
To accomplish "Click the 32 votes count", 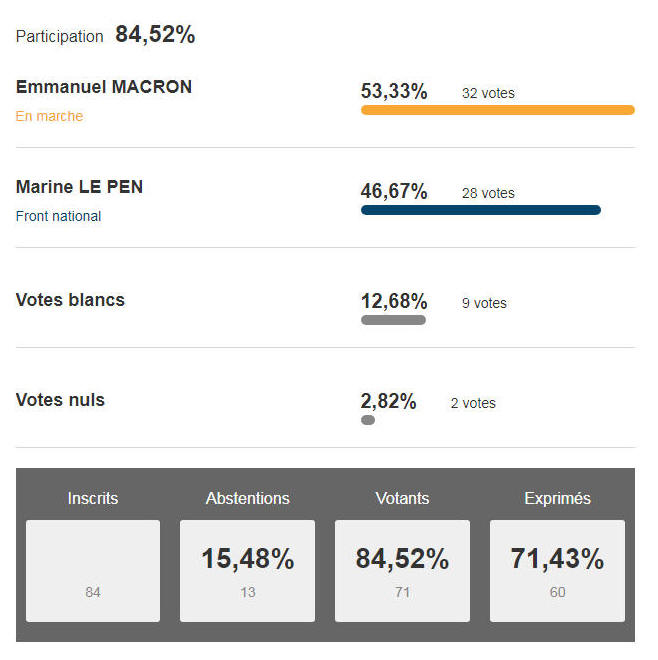I will [488, 93].
